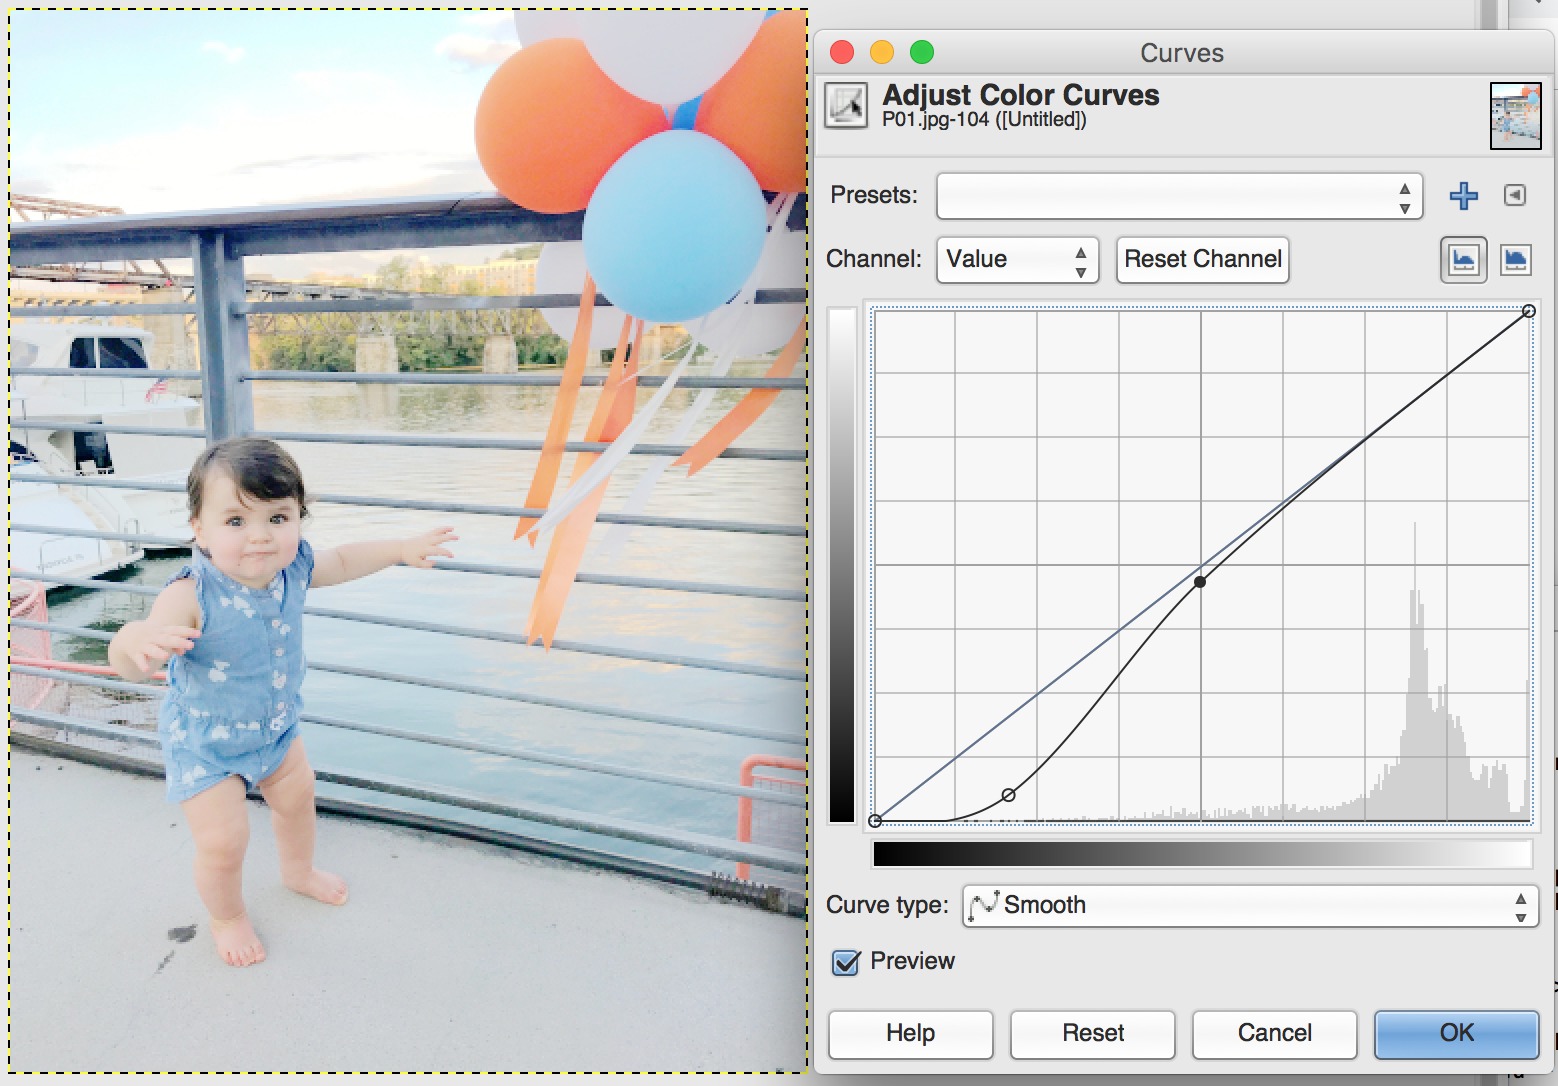Open the Curve type Smooth dropdown
Viewport: 1558px width, 1086px height.
(x=1249, y=906)
